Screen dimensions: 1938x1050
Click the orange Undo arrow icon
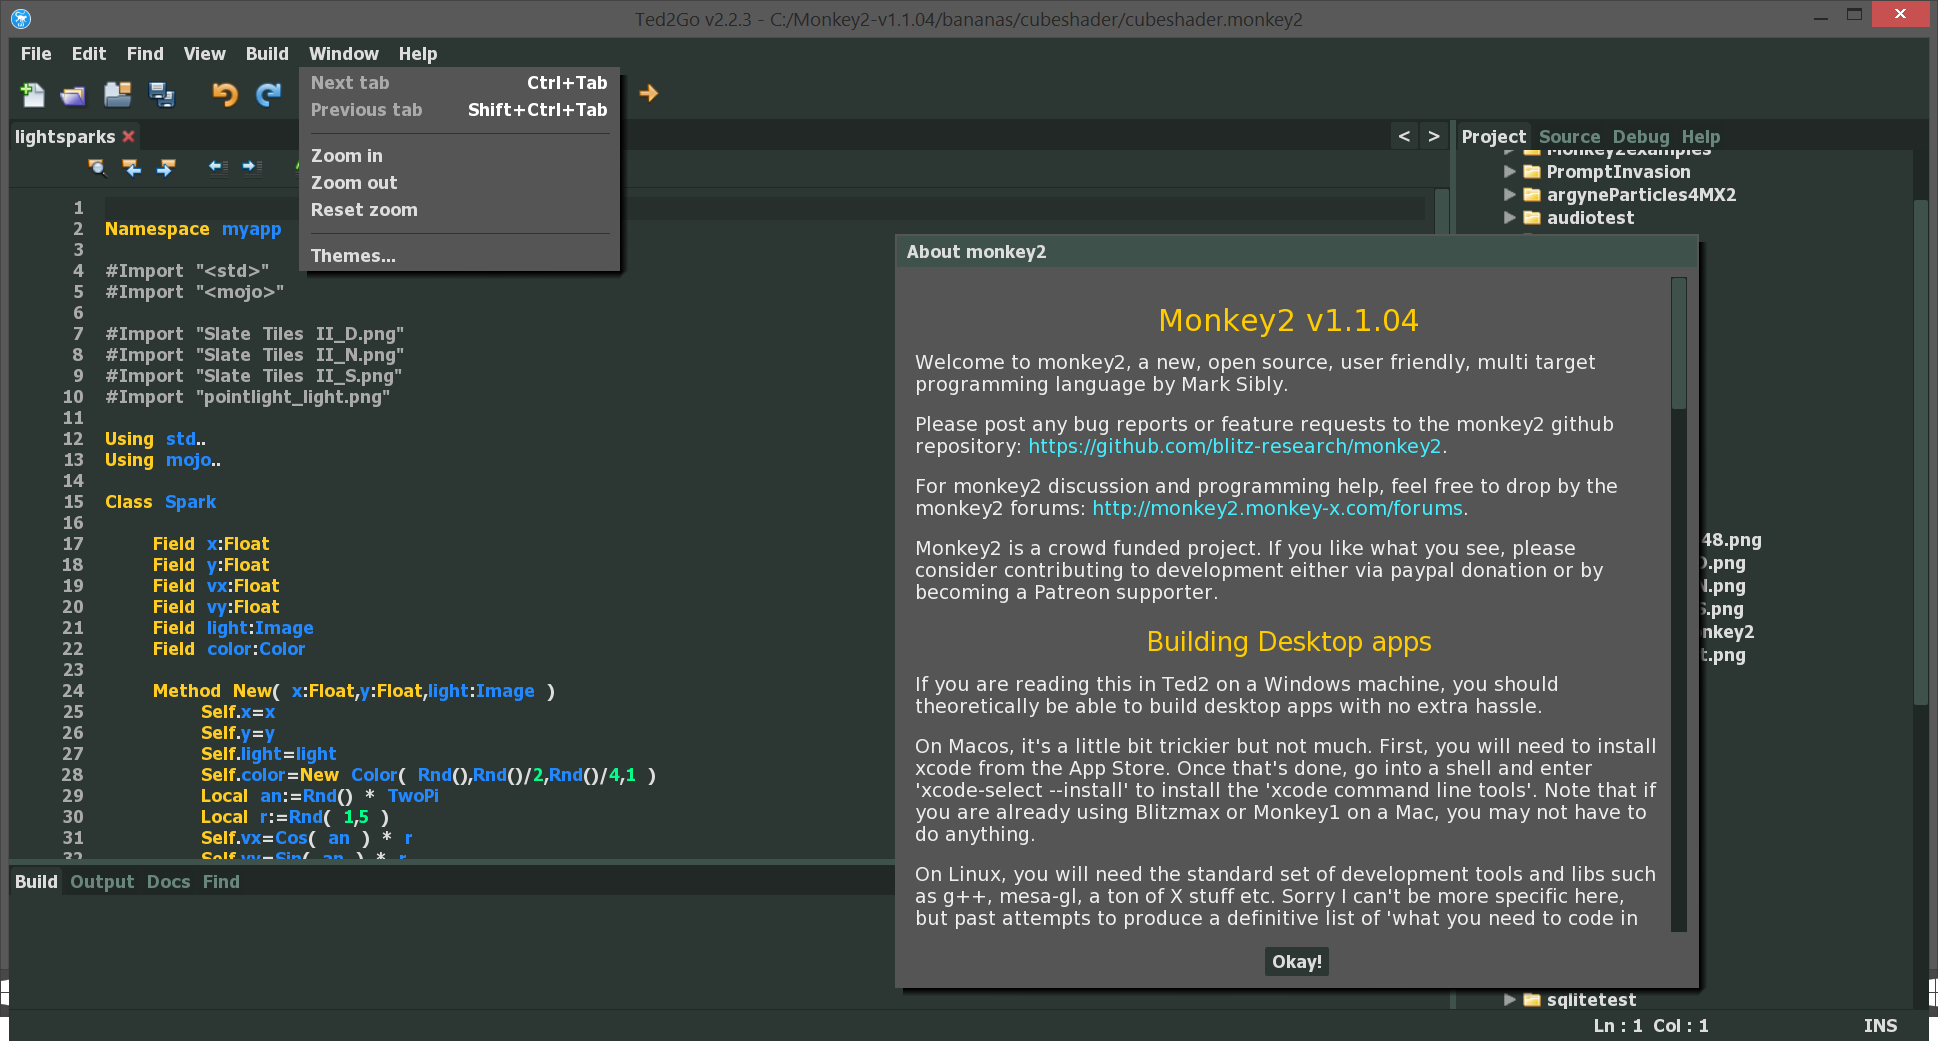coord(224,94)
